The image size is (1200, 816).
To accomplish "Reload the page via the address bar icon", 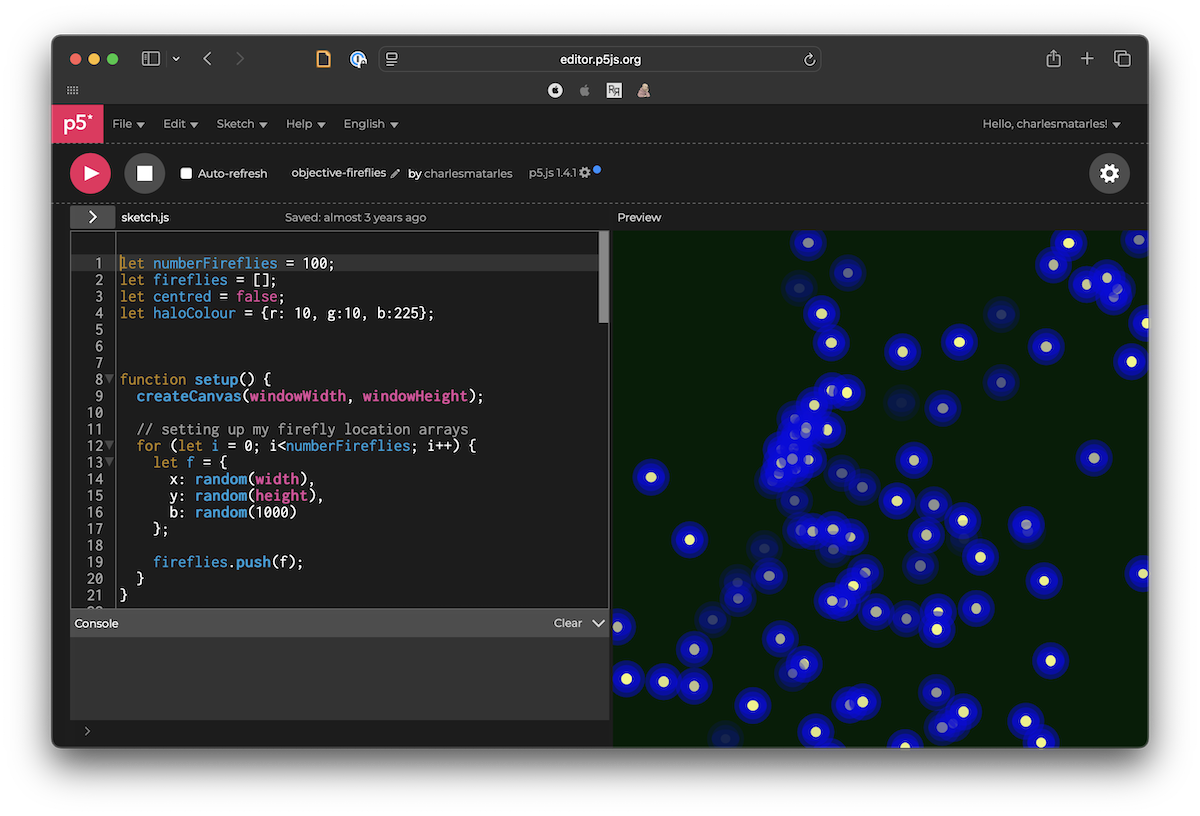I will point(809,59).
